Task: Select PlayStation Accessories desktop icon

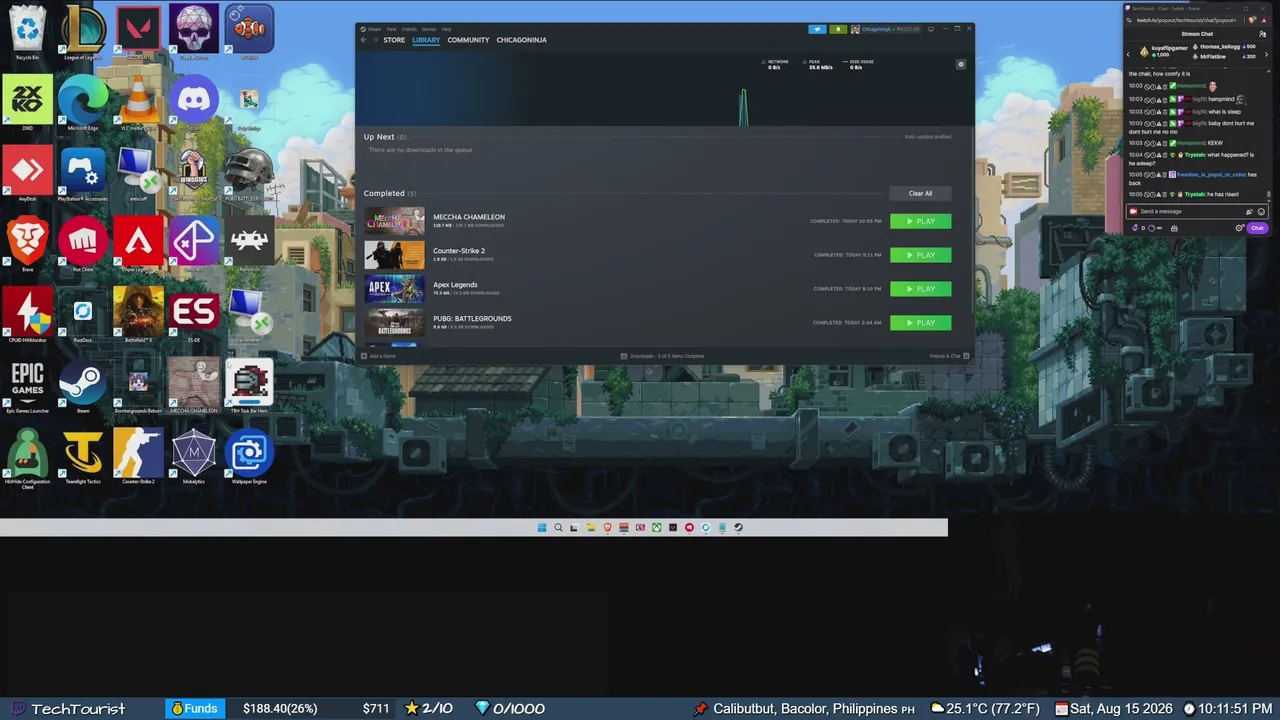Action: point(83,172)
